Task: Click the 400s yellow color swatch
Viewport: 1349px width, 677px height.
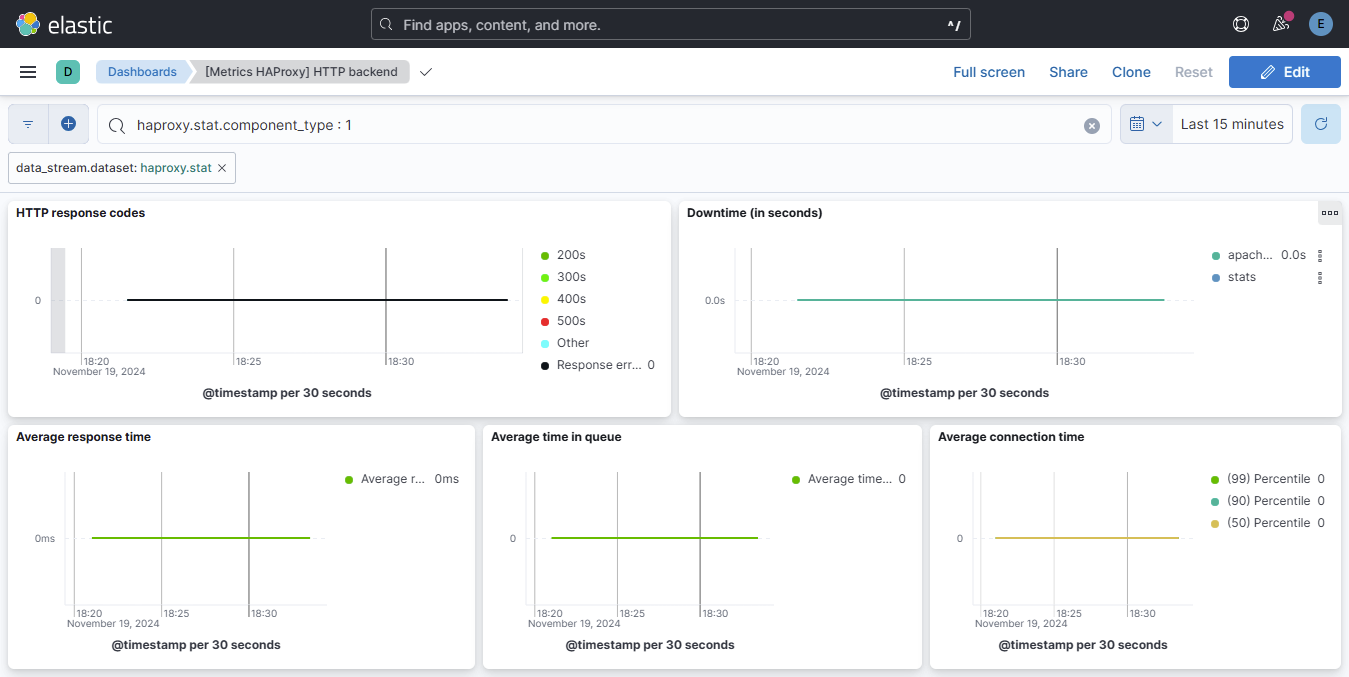Action: 545,299
